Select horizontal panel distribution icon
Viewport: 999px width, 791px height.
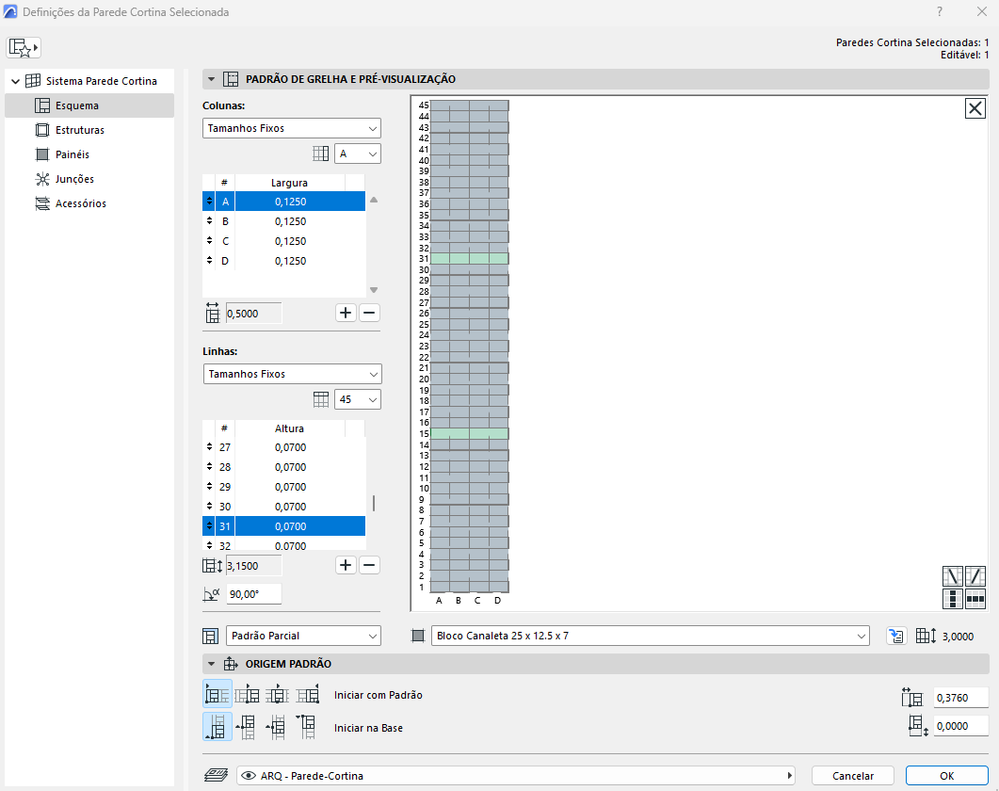975,599
